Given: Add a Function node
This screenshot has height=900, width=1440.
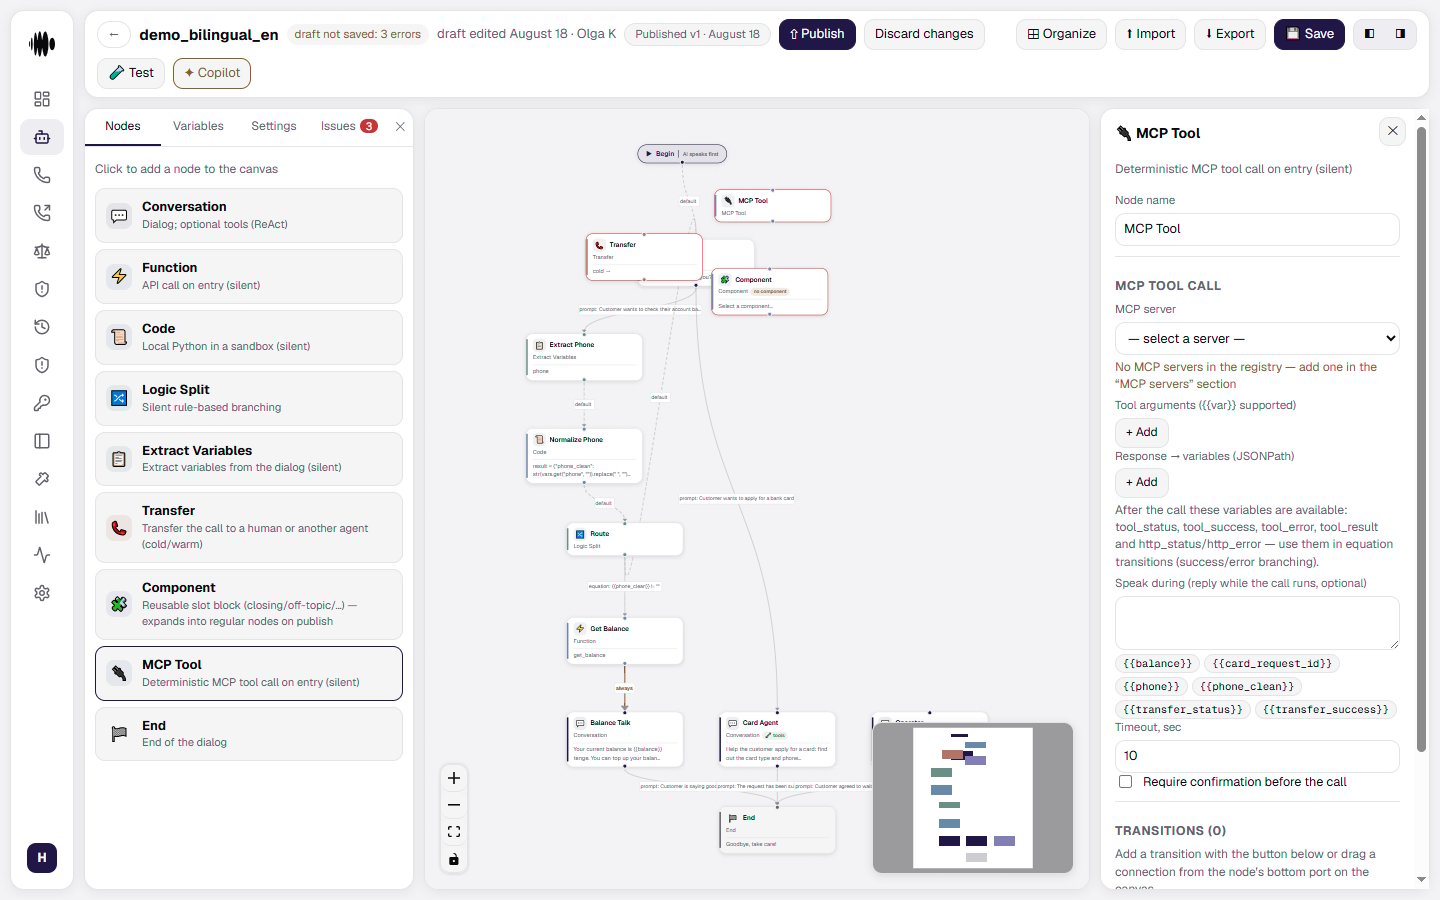Looking at the screenshot, I should pyautogui.click(x=249, y=276).
